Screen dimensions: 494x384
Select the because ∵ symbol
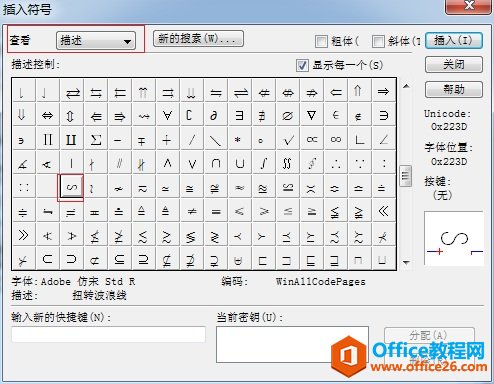coord(359,163)
